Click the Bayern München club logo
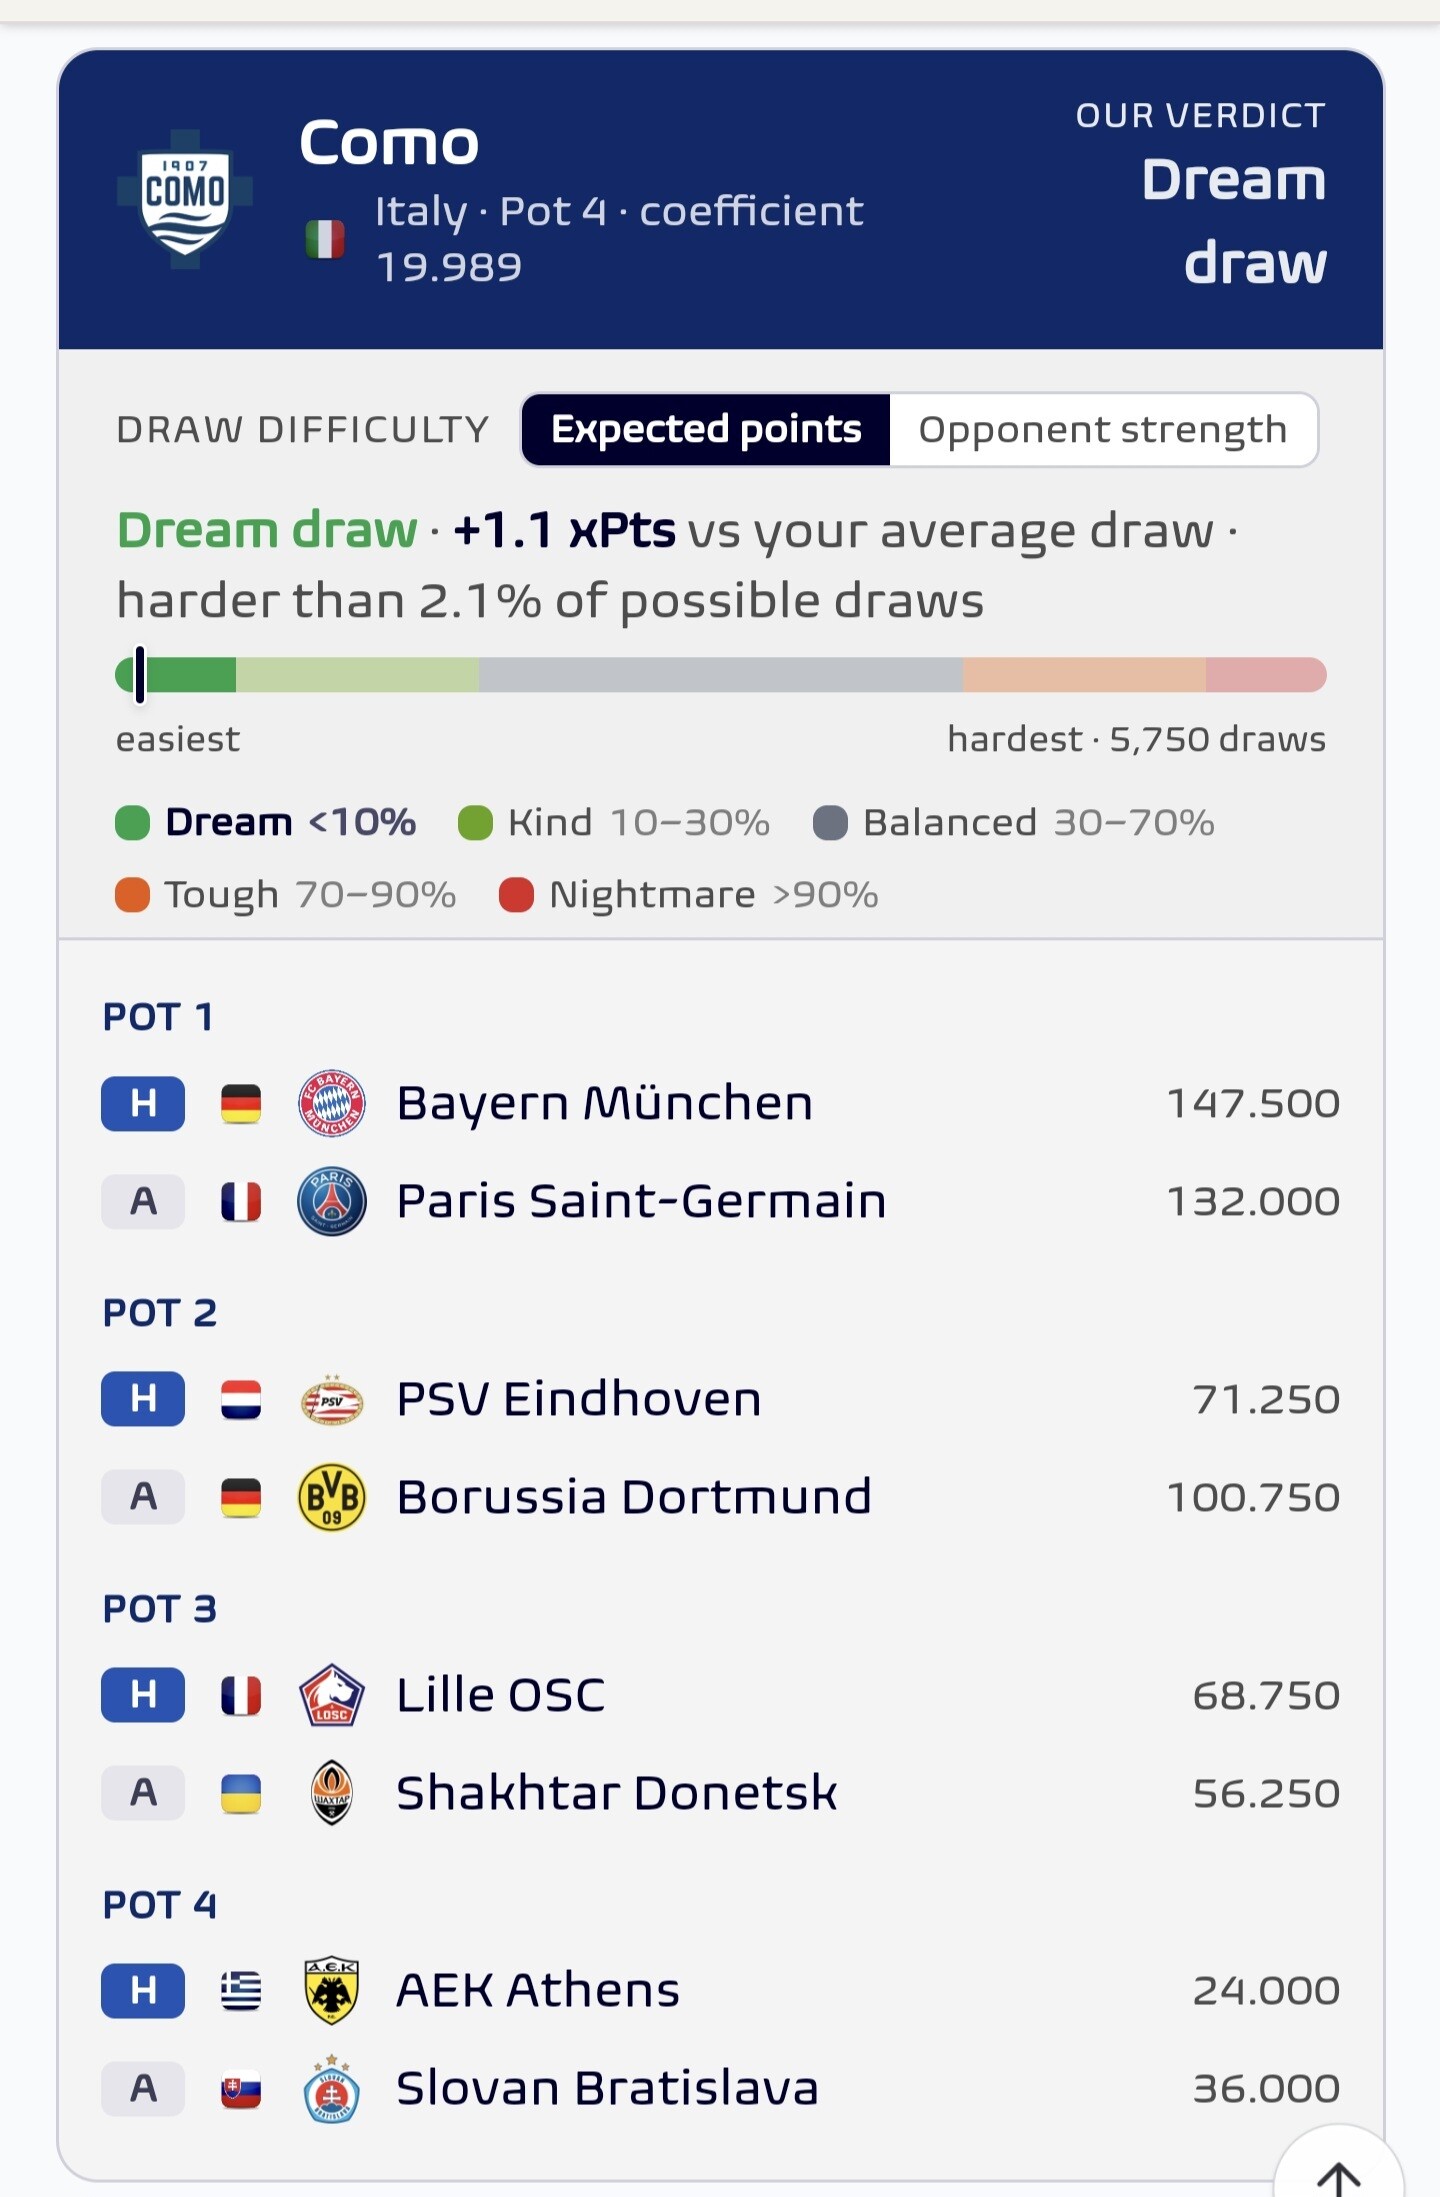1440x2197 pixels. [332, 1103]
